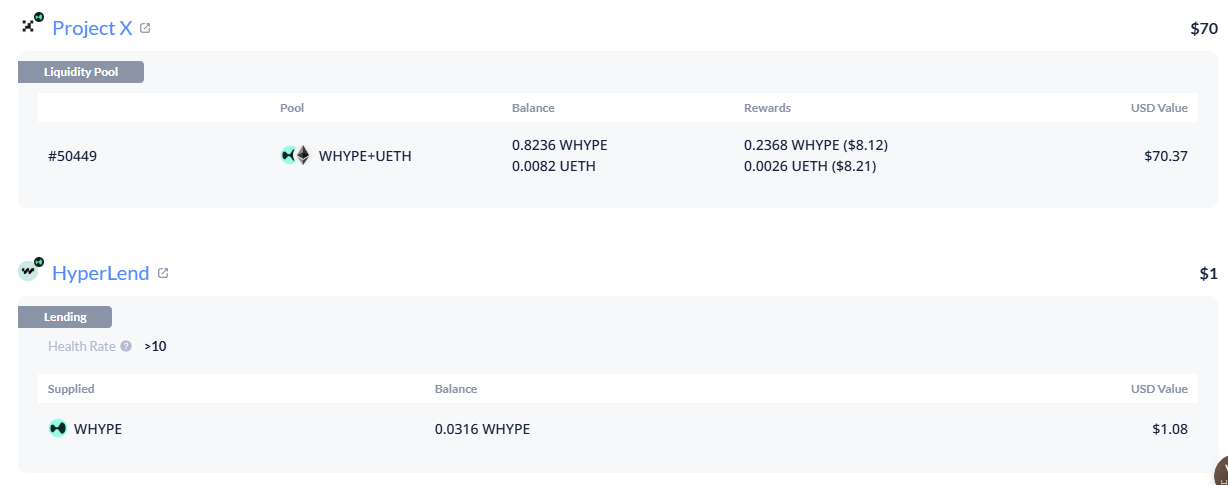1228x485 pixels.
Task: Click the Project X protocol logo icon
Action: pos(31,25)
